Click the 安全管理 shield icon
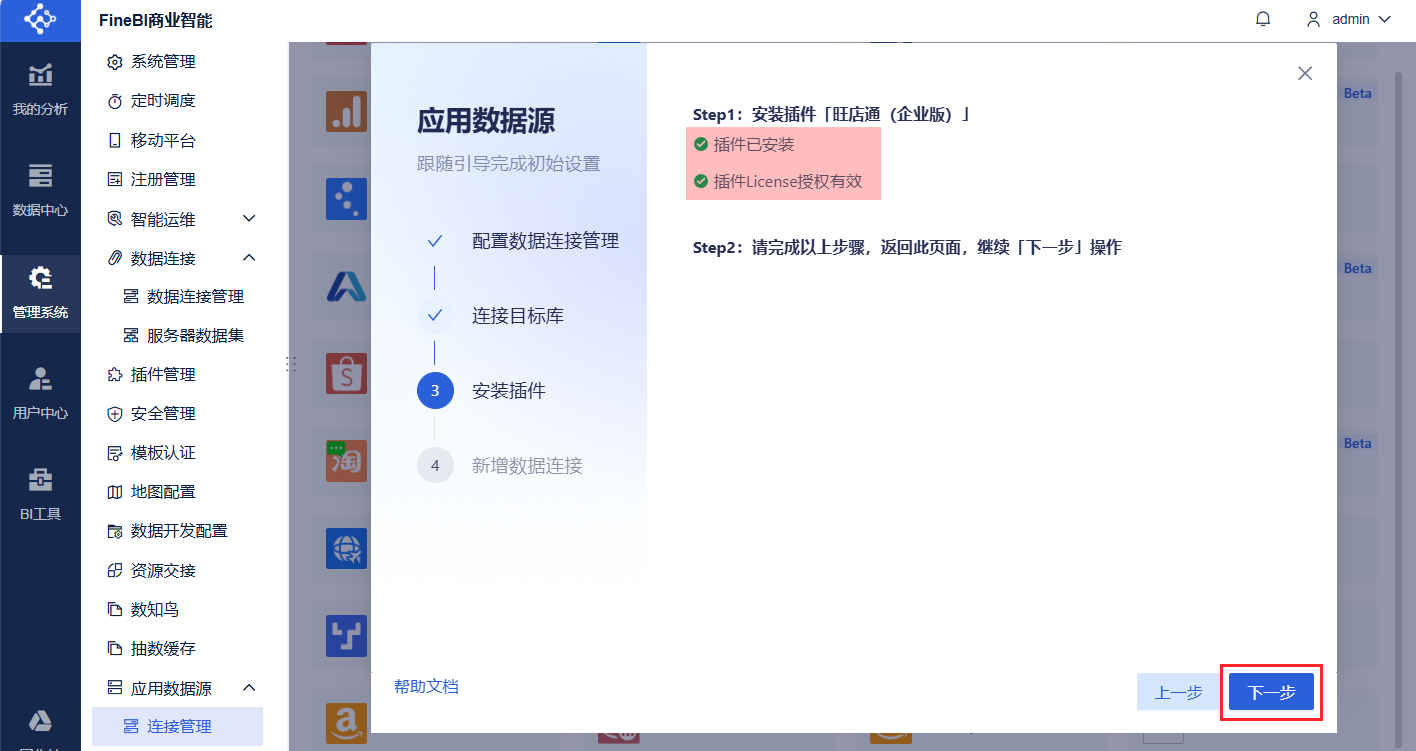The height and width of the screenshot is (751, 1416). [x=114, y=414]
